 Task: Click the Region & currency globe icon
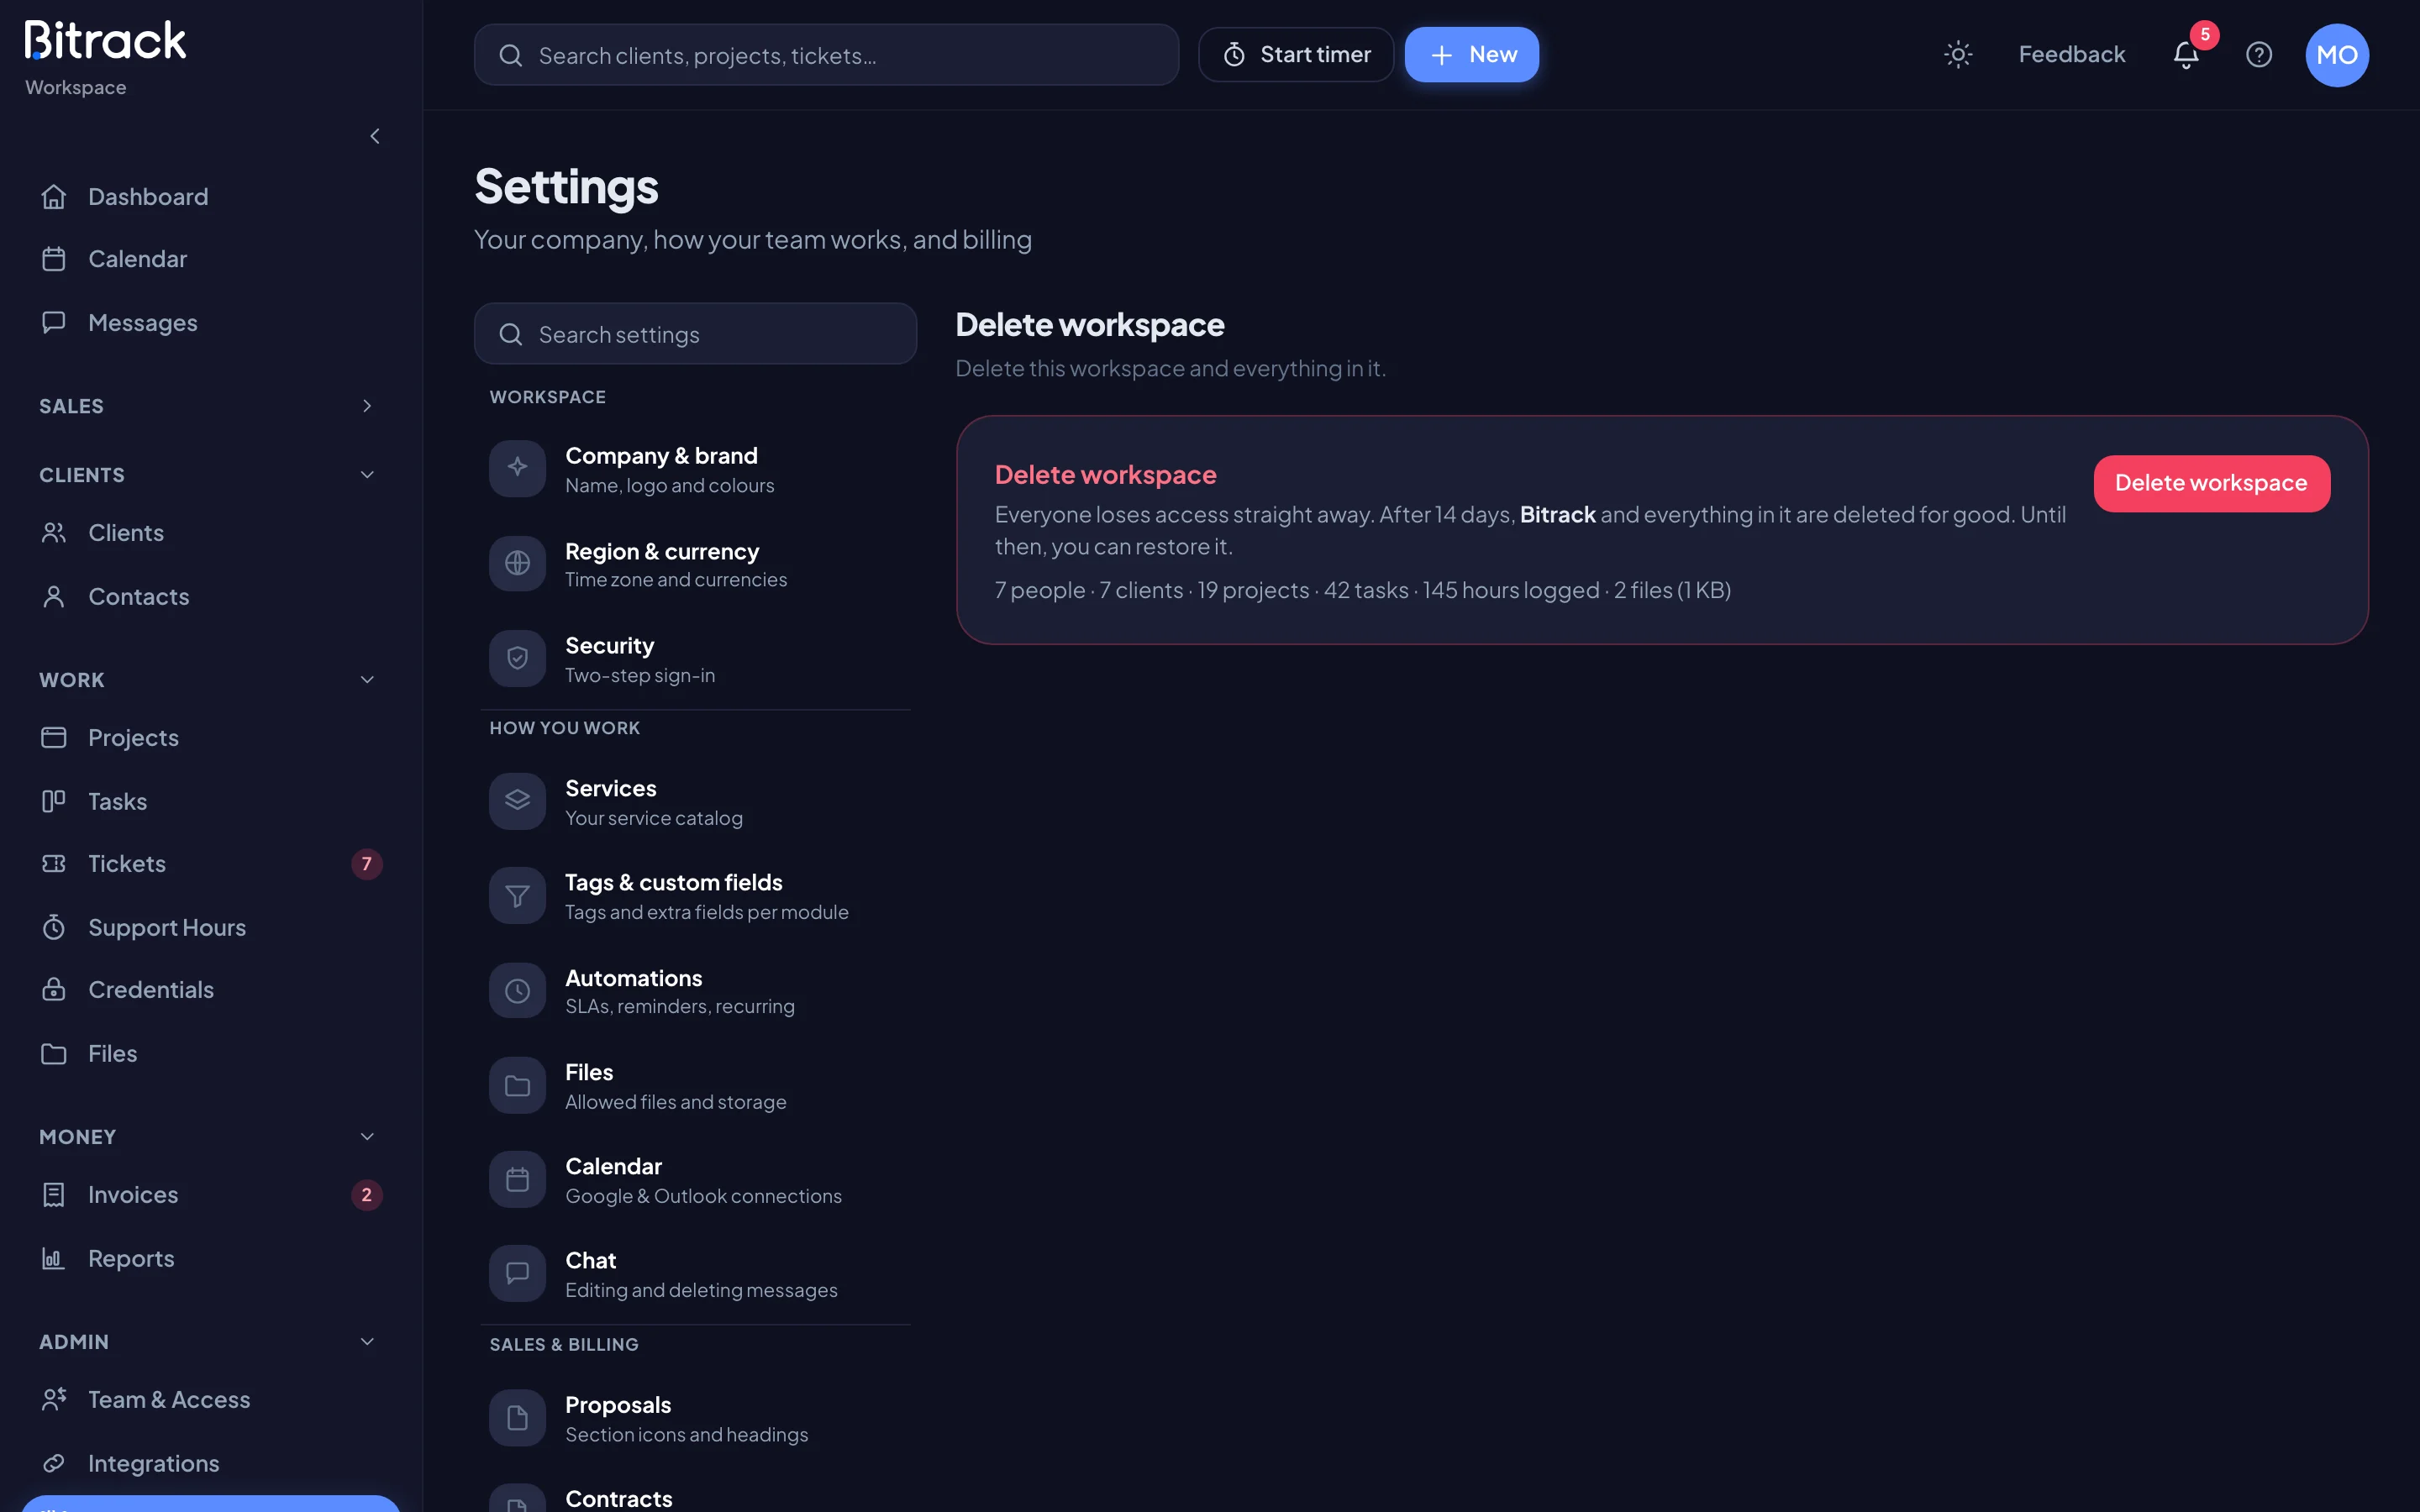[517, 564]
